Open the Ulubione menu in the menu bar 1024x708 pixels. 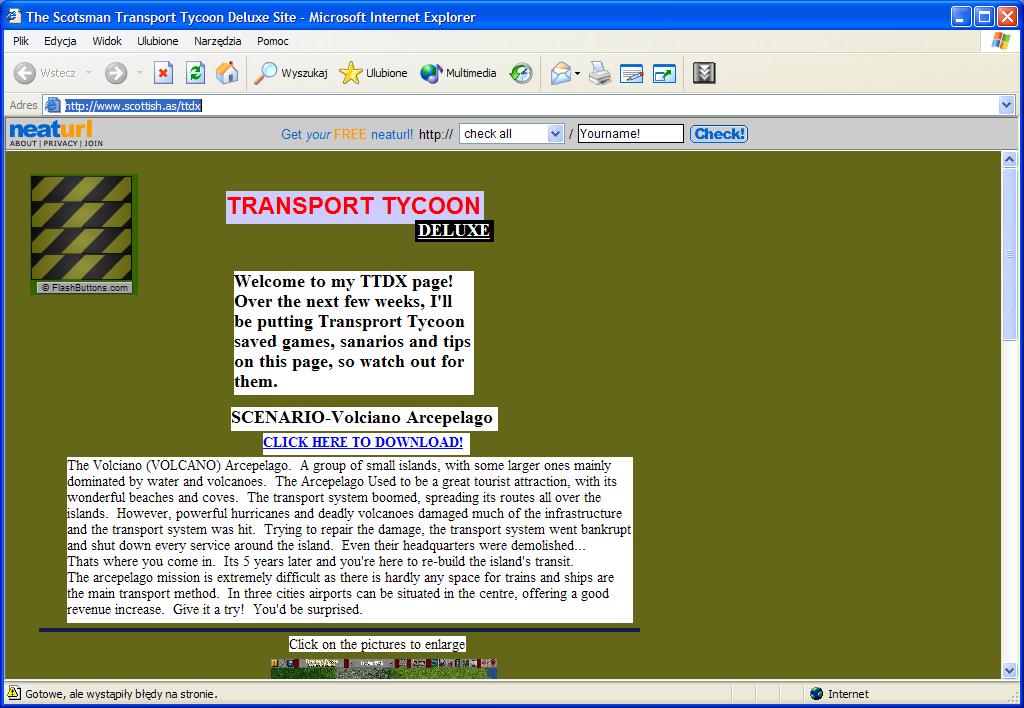coord(157,41)
